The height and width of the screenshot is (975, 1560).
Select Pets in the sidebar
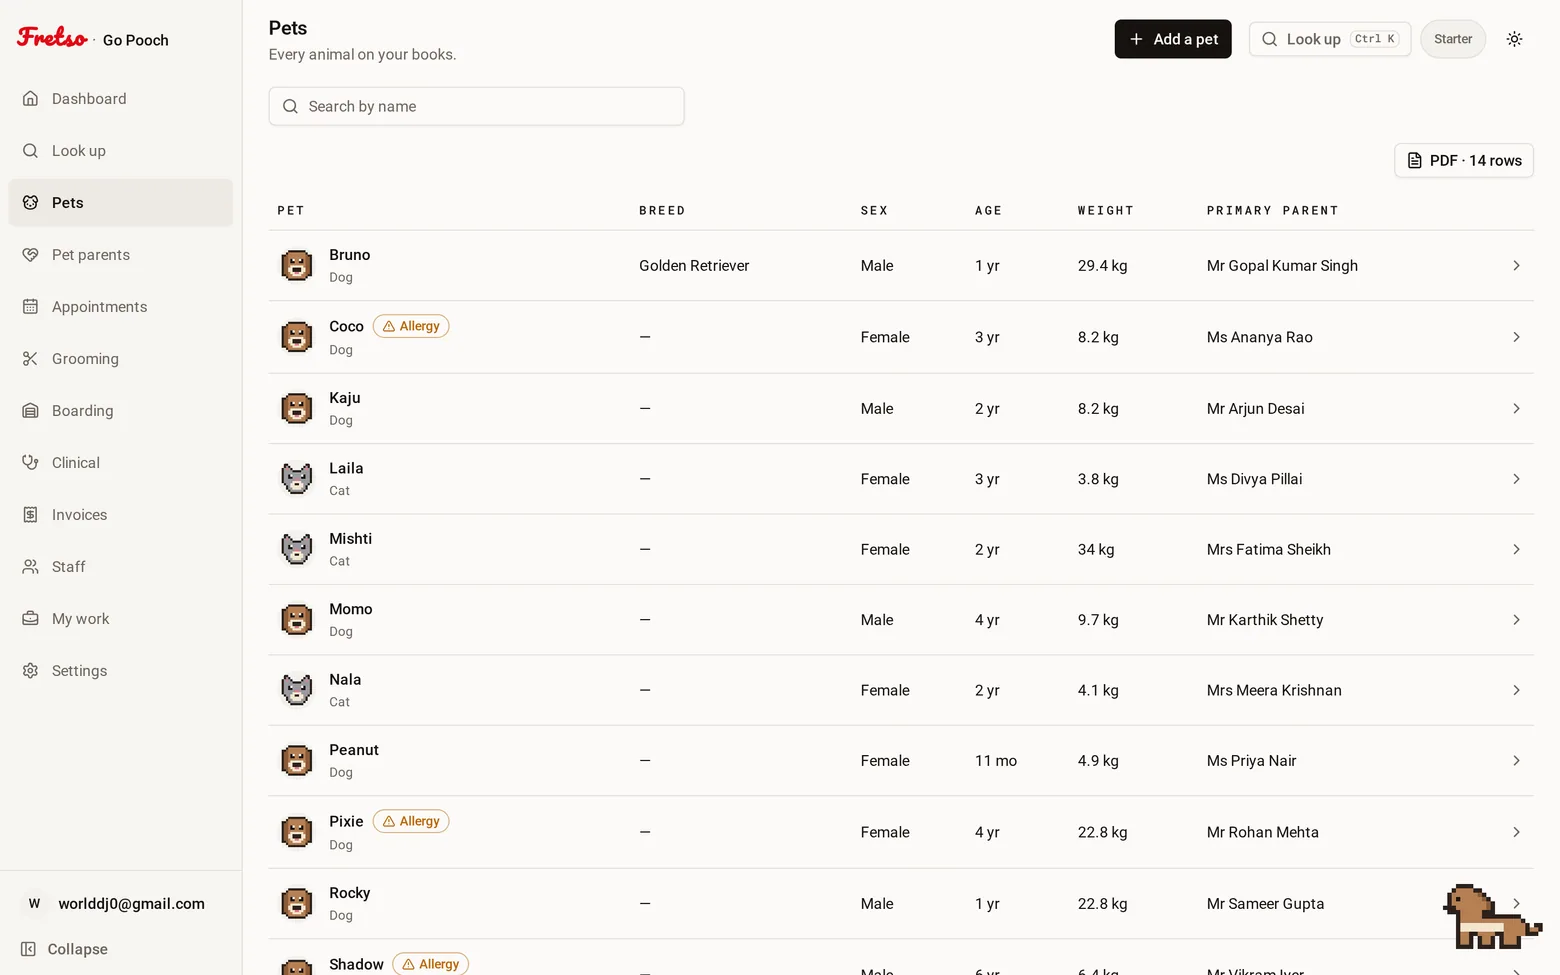(120, 203)
